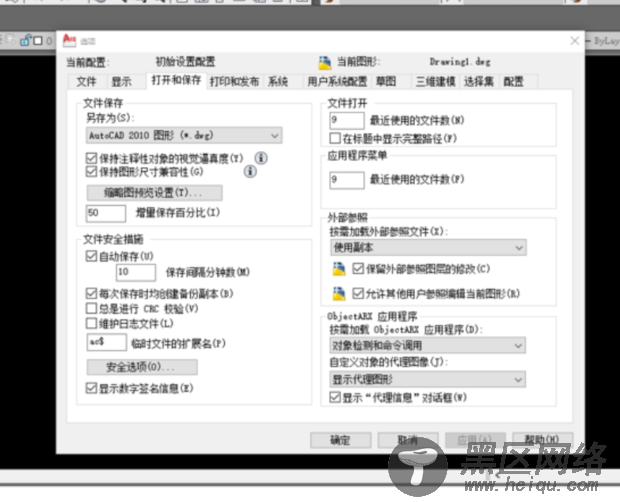Toggle 显示"代理信息"对话框 checkbox
The height and width of the screenshot is (502, 620).
[335, 397]
